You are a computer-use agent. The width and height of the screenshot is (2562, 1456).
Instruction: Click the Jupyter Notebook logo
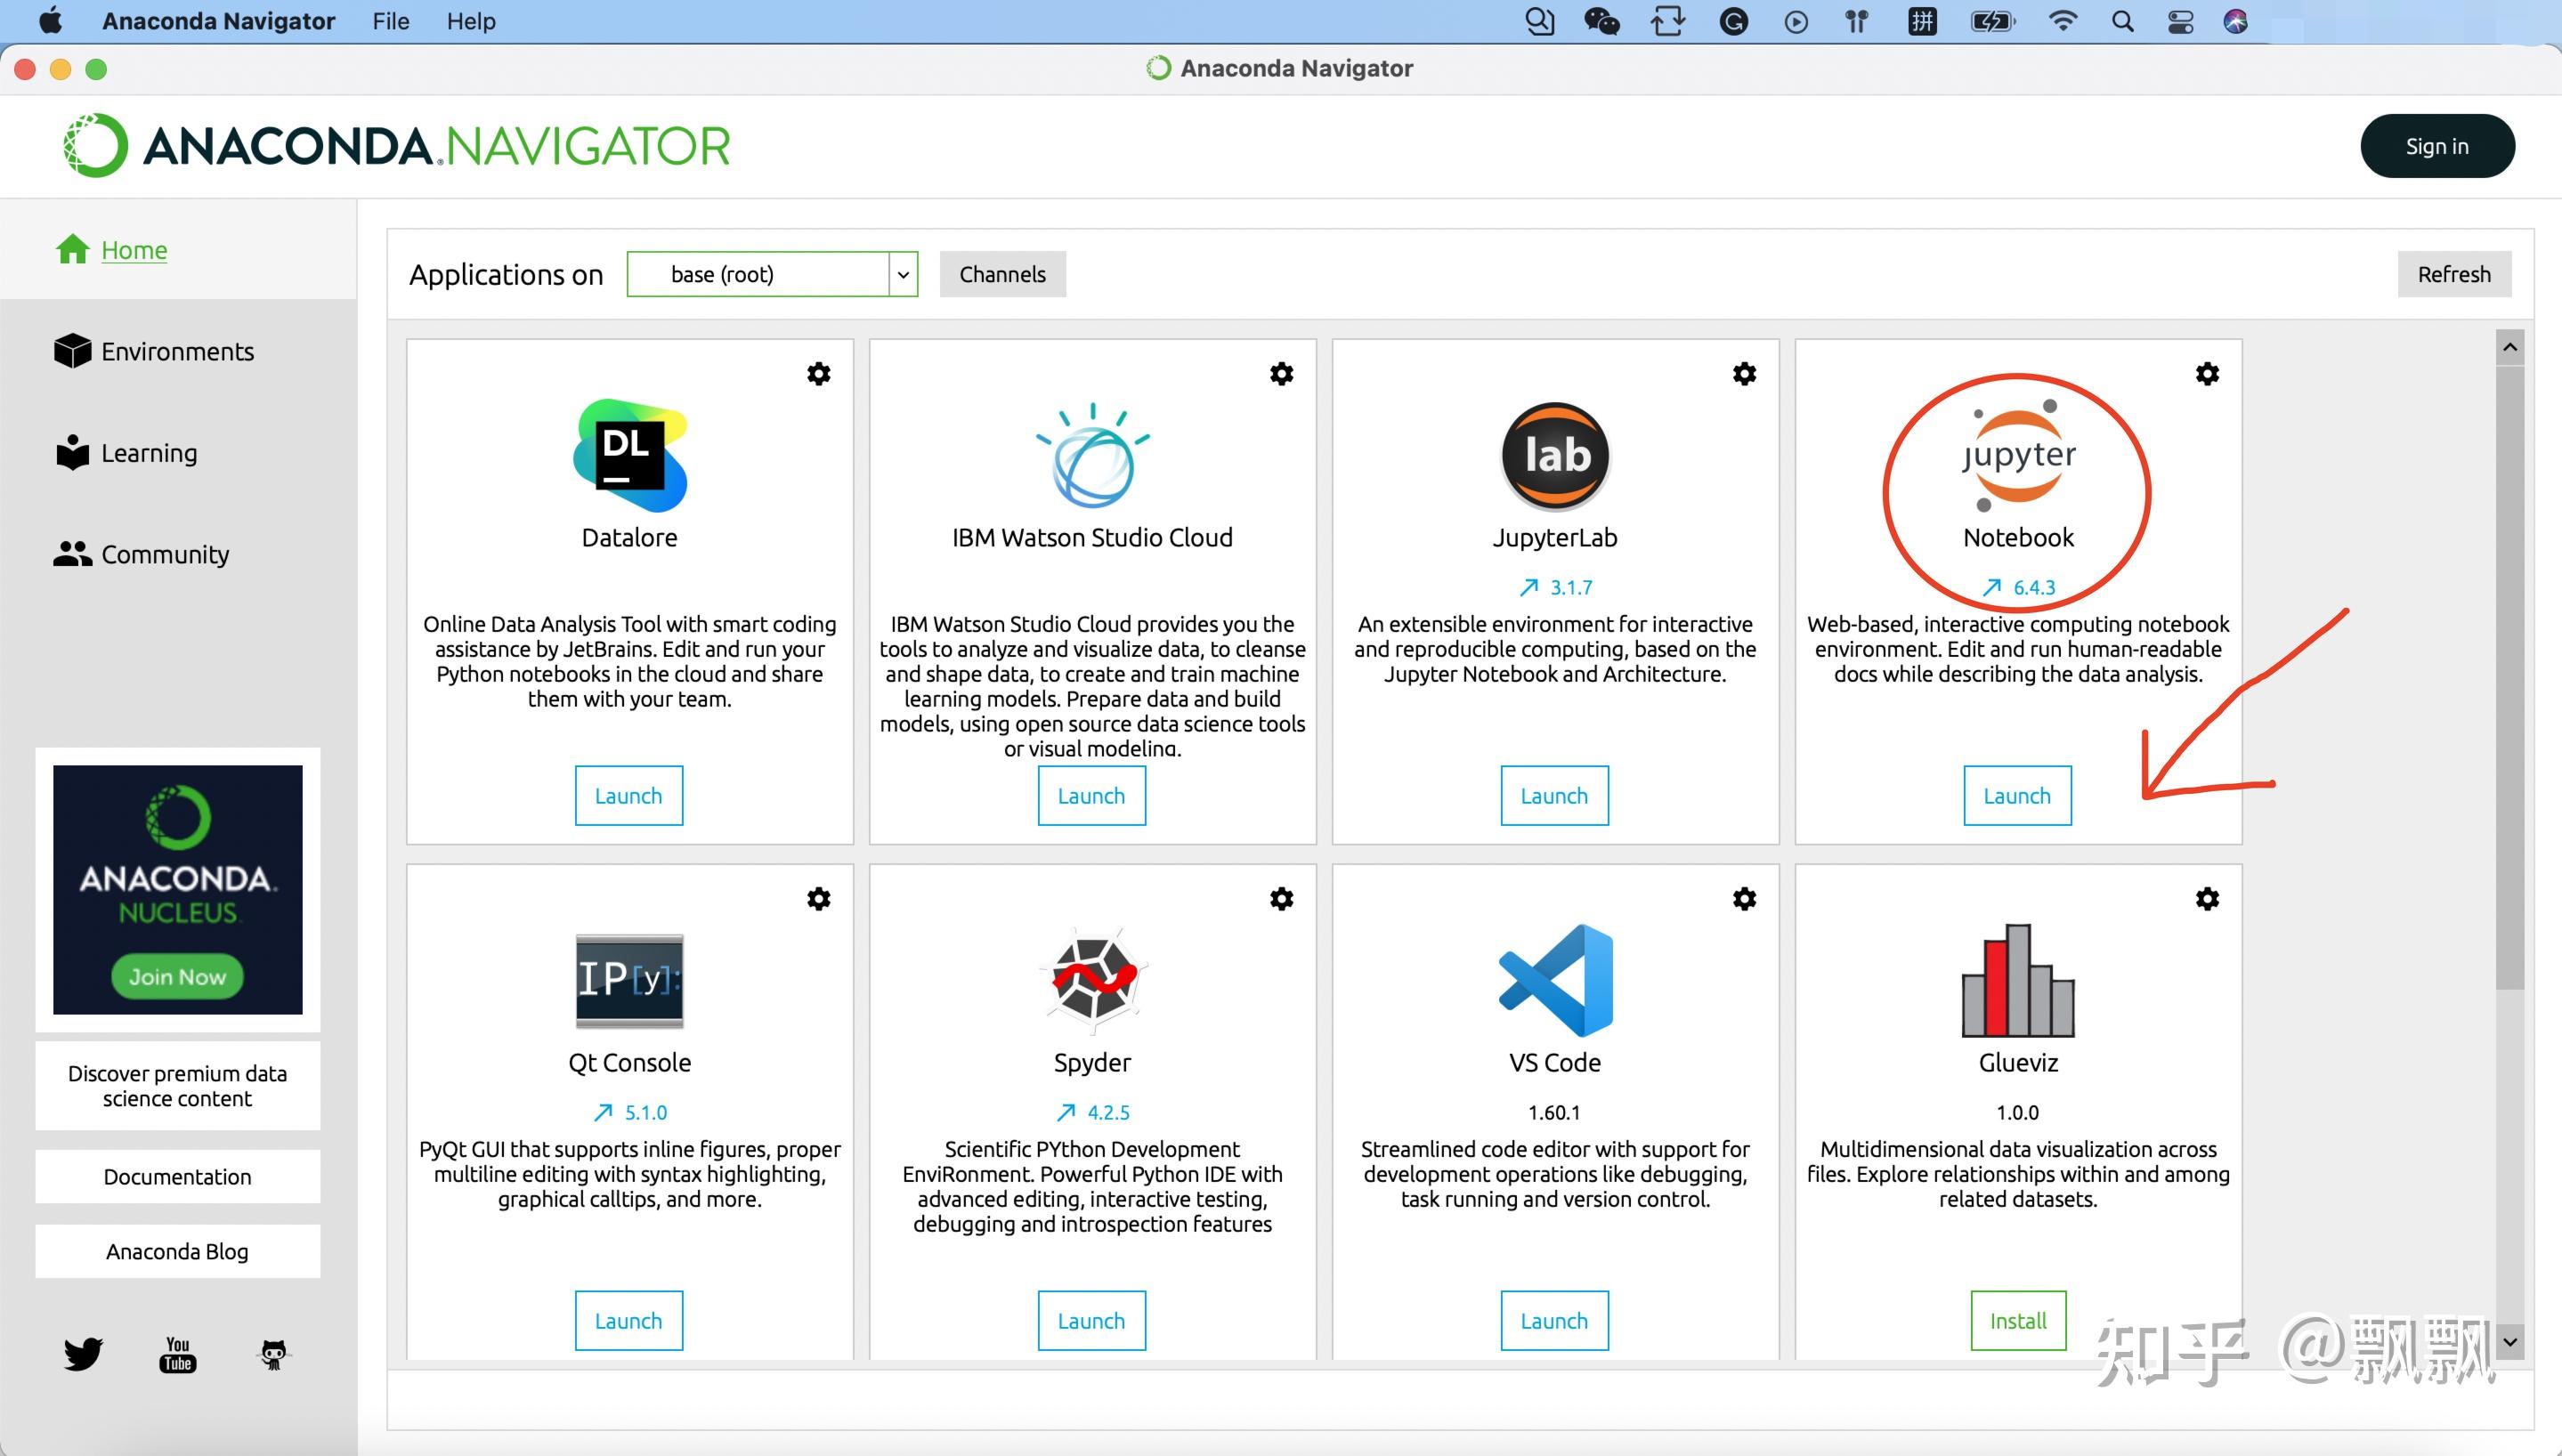[x=2018, y=456]
